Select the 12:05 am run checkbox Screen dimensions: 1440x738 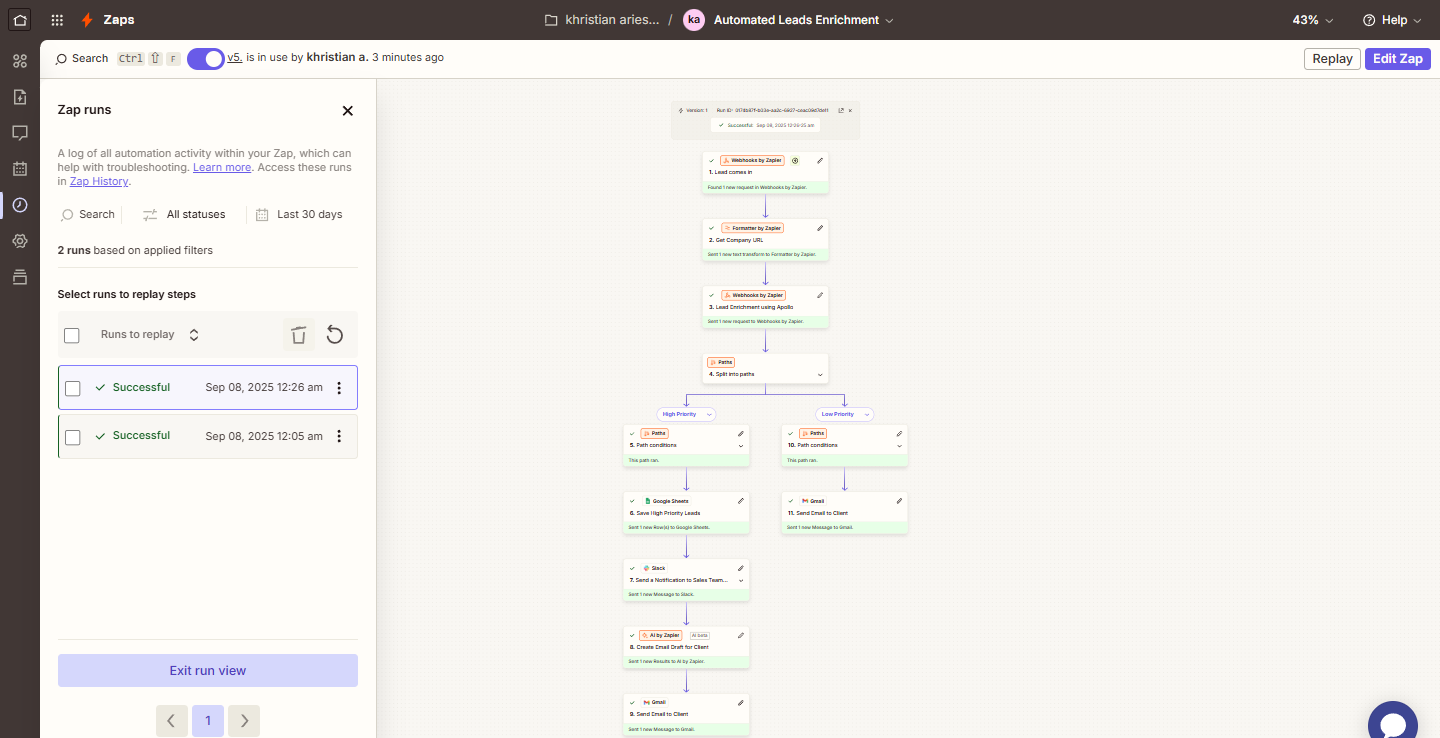click(x=73, y=437)
